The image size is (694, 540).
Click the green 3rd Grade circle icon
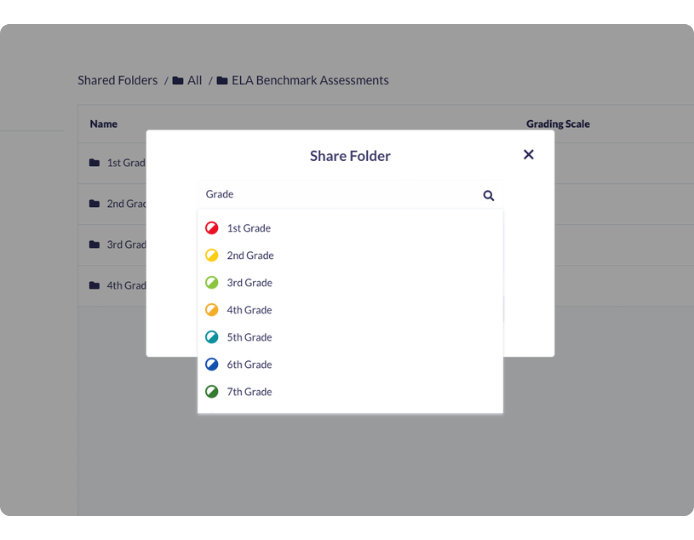pos(212,283)
